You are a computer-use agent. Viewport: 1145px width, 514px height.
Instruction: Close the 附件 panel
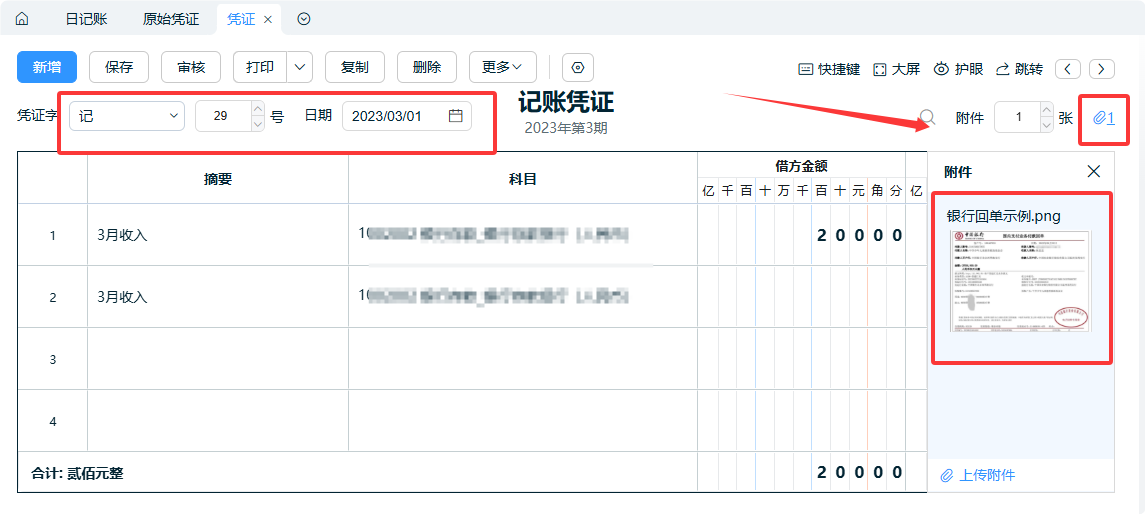(x=1093, y=172)
